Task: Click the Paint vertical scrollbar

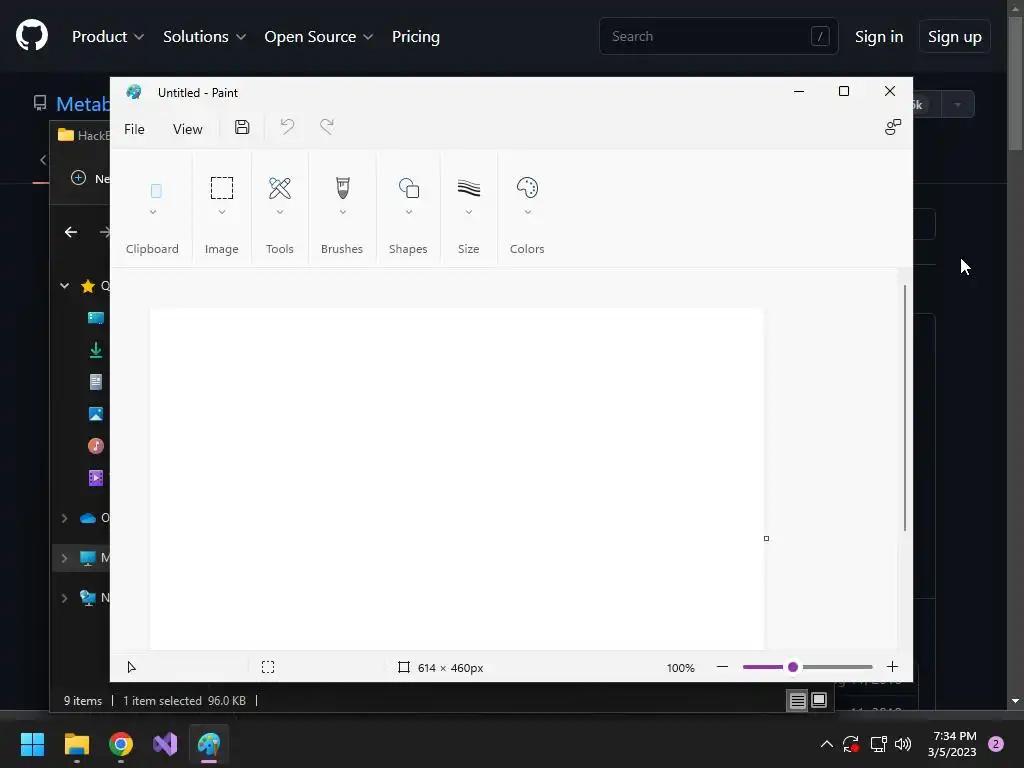Action: point(904,408)
